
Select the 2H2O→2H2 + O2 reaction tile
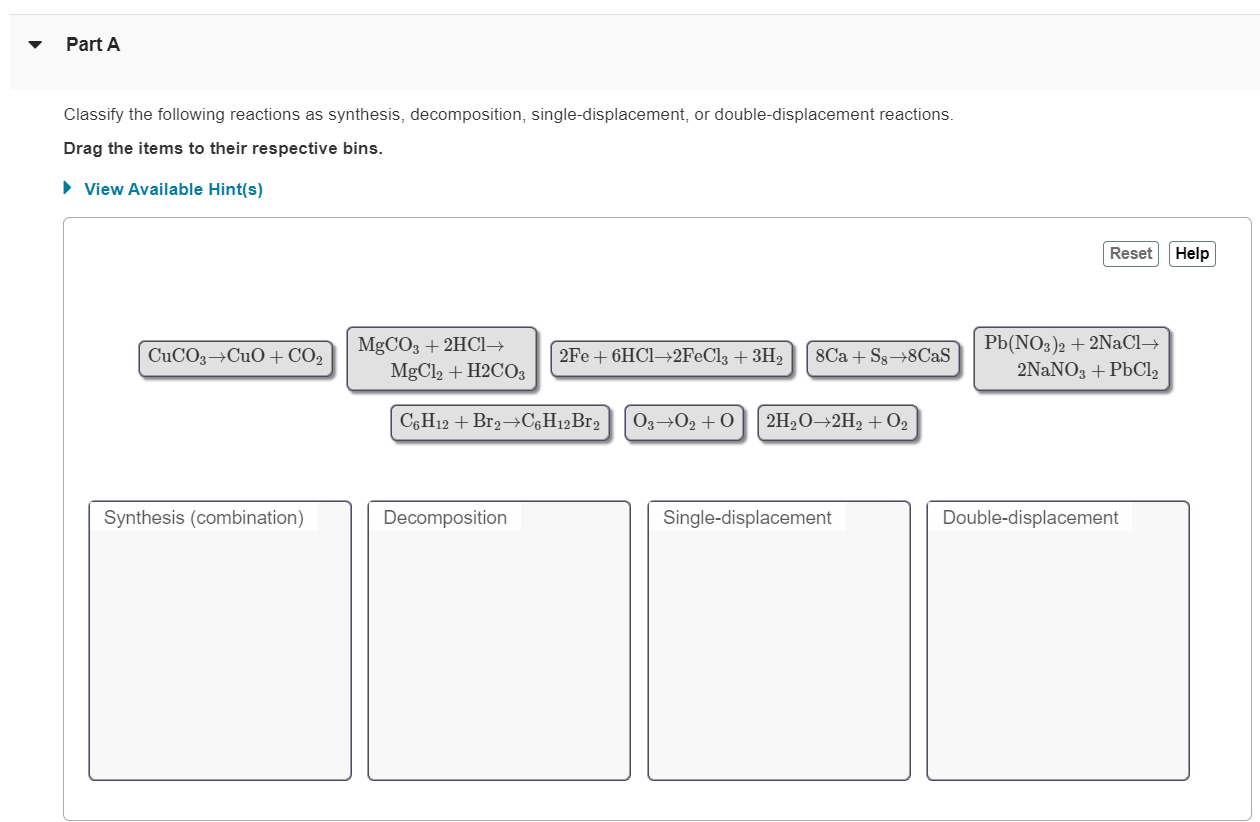click(839, 422)
